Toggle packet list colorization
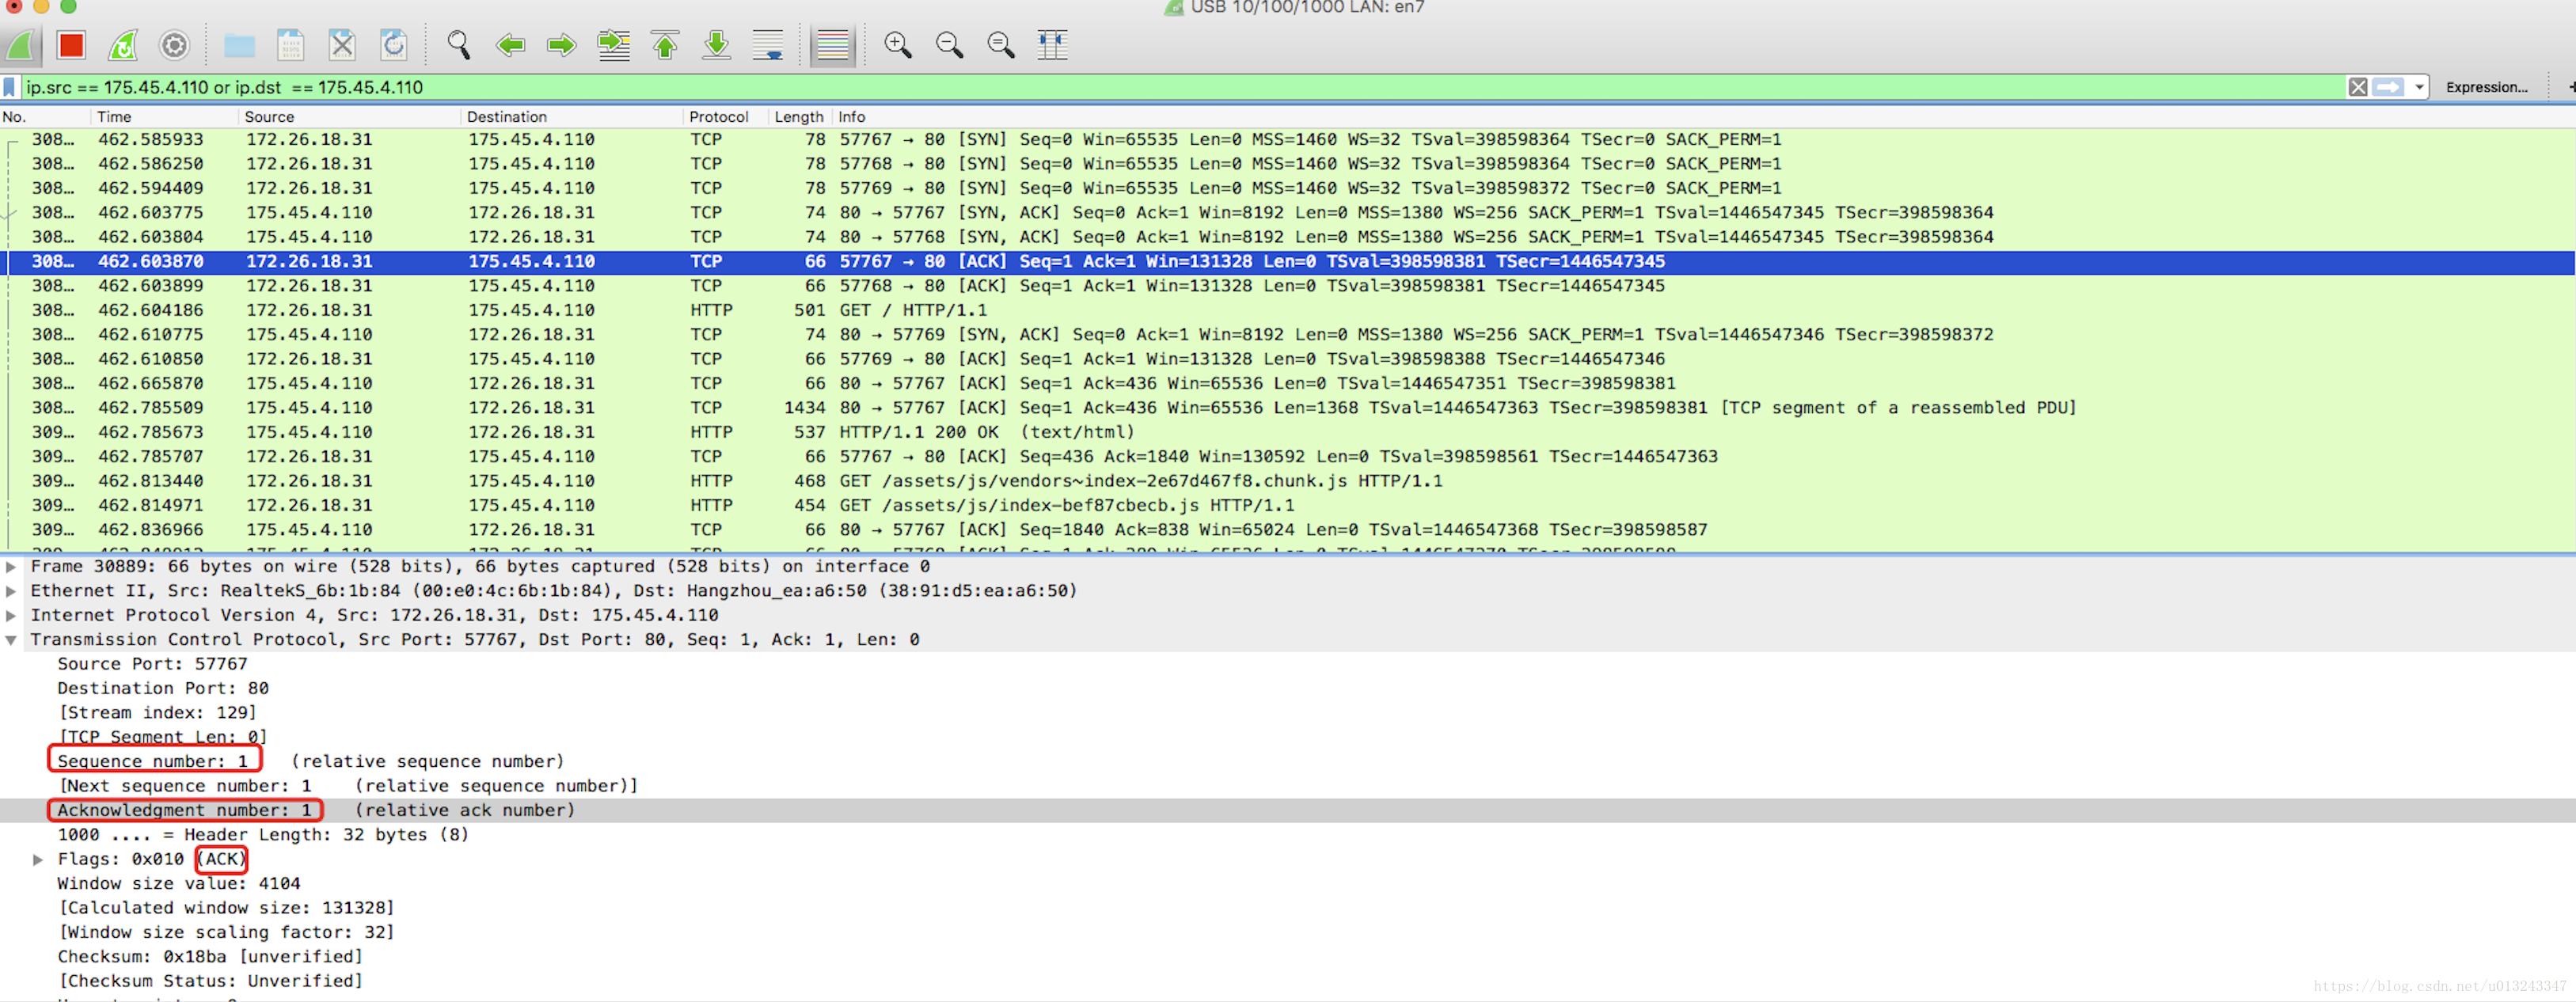This screenshot has height=1002, width=2576. point(832,45)
